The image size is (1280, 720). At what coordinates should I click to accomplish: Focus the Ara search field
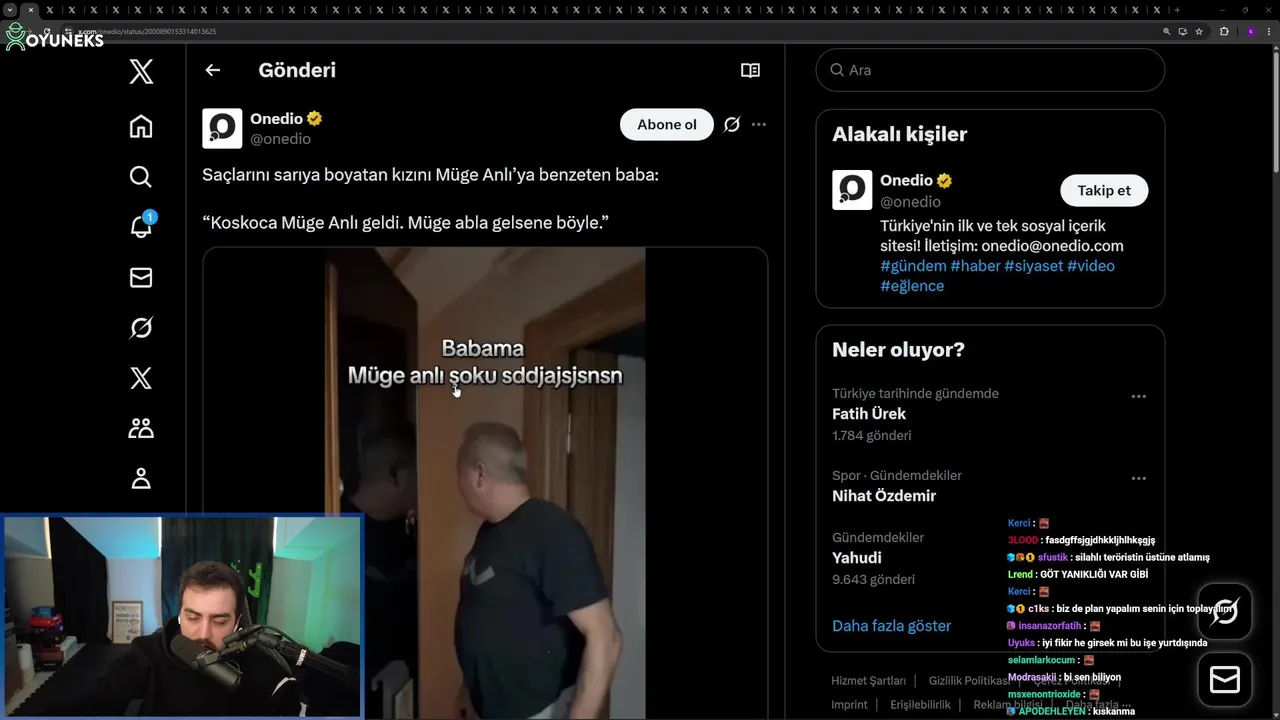click(x=990, y=70)
